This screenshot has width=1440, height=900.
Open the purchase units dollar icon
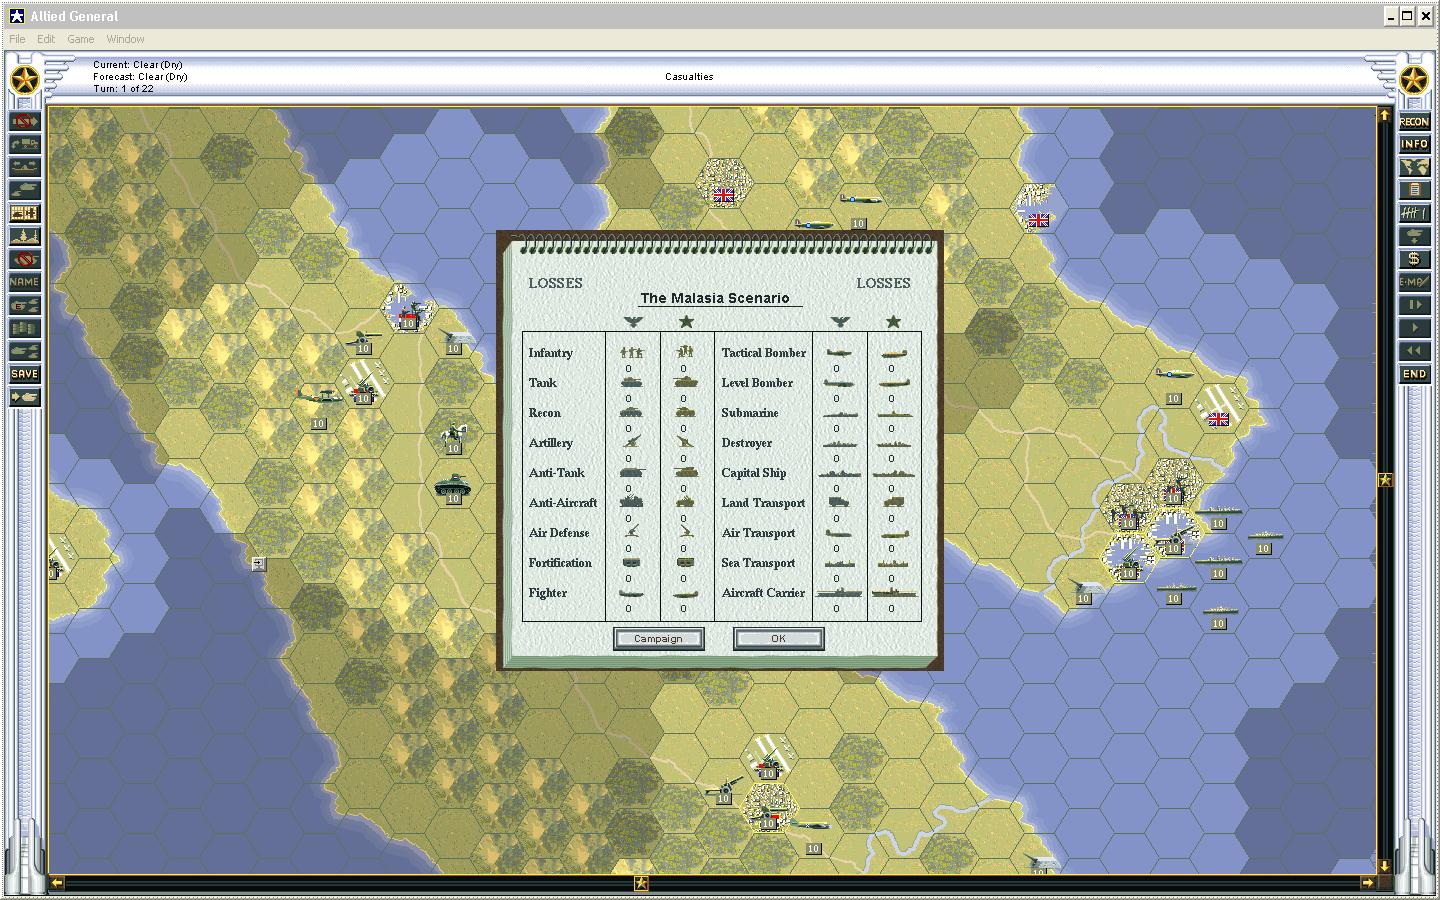(1414, 259)
